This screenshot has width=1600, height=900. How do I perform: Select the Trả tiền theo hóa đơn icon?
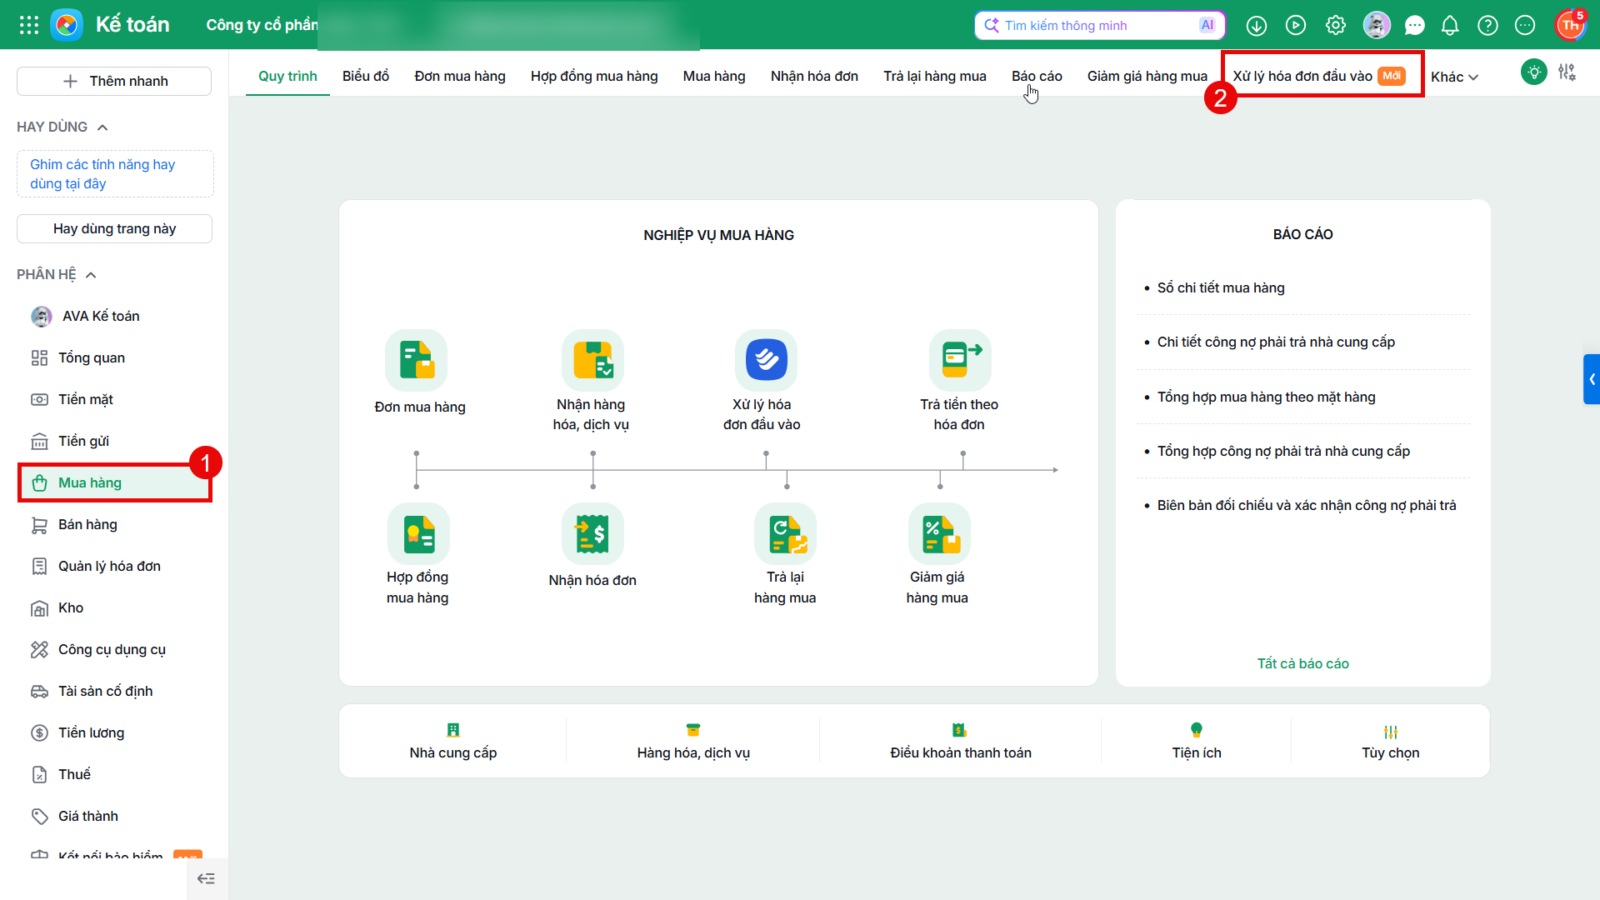[x=960, y=360]
